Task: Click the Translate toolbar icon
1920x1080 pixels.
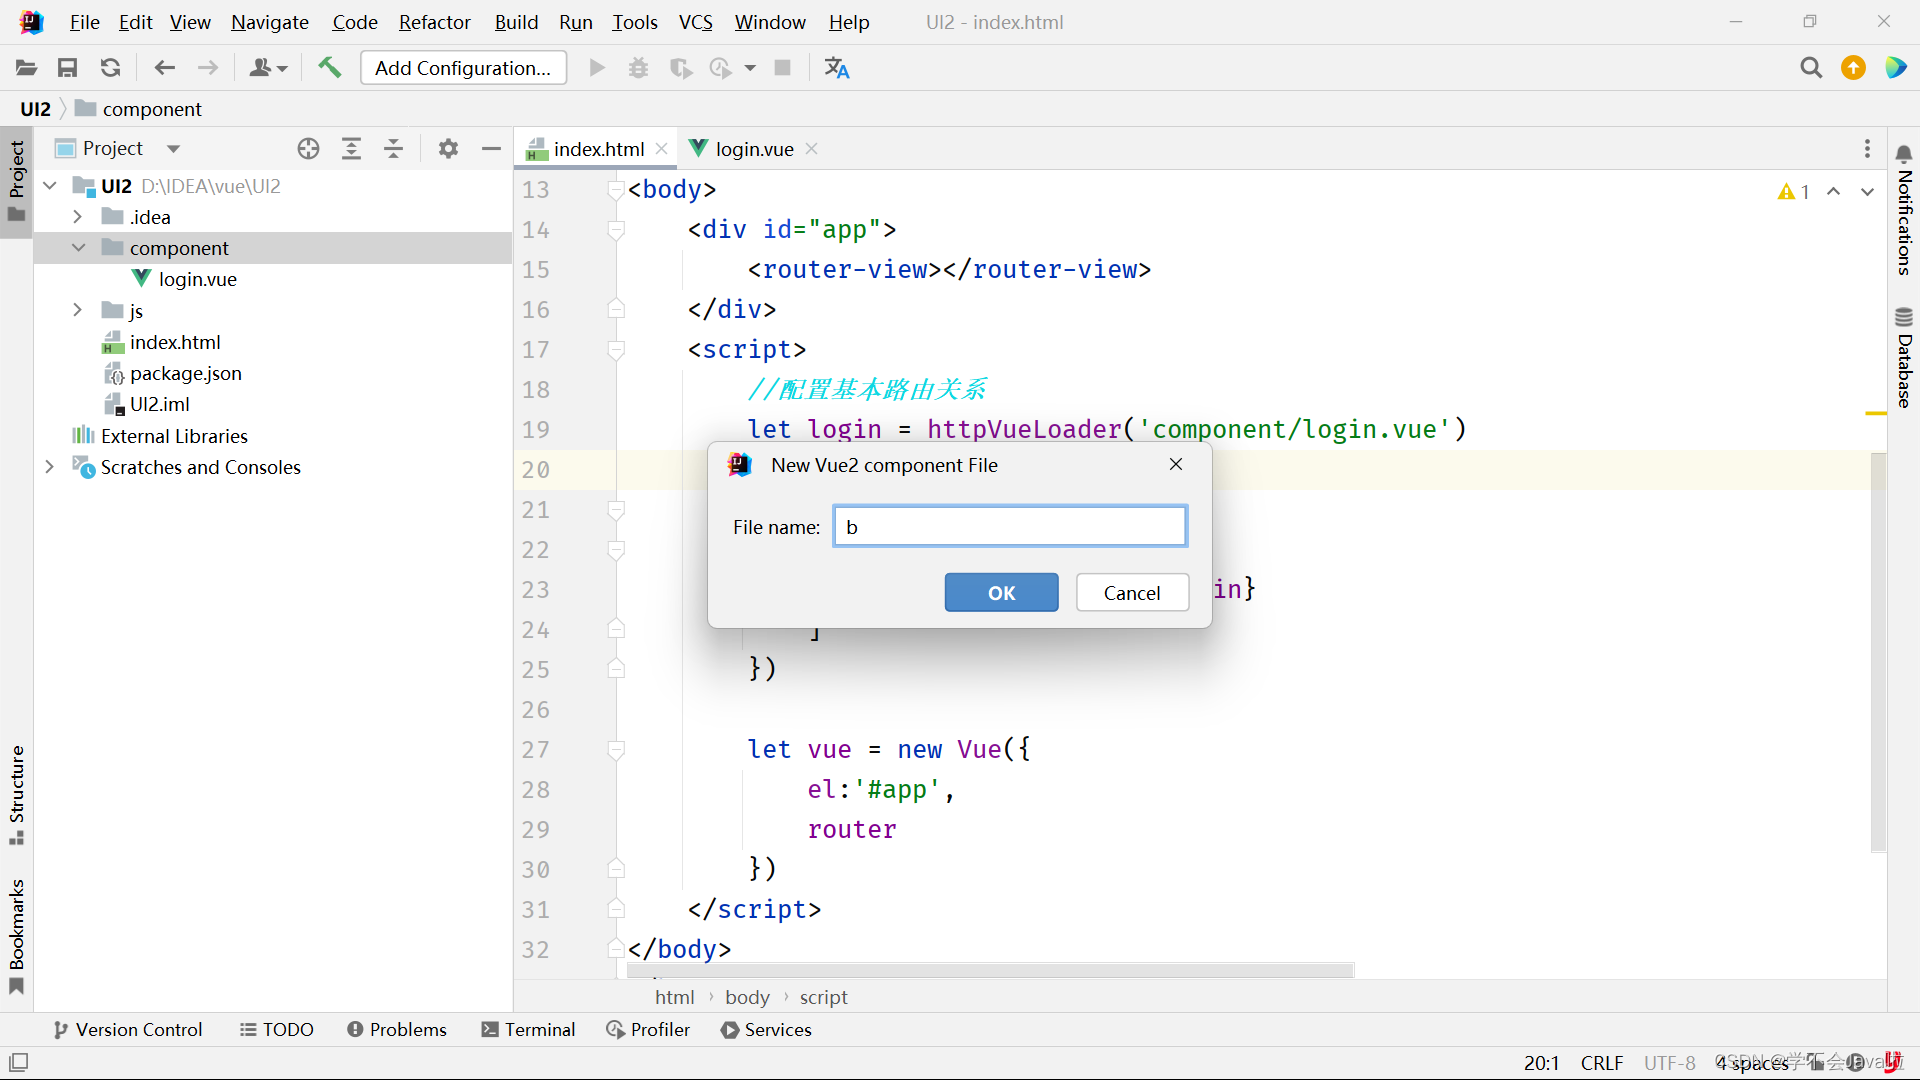Action: 836,68
